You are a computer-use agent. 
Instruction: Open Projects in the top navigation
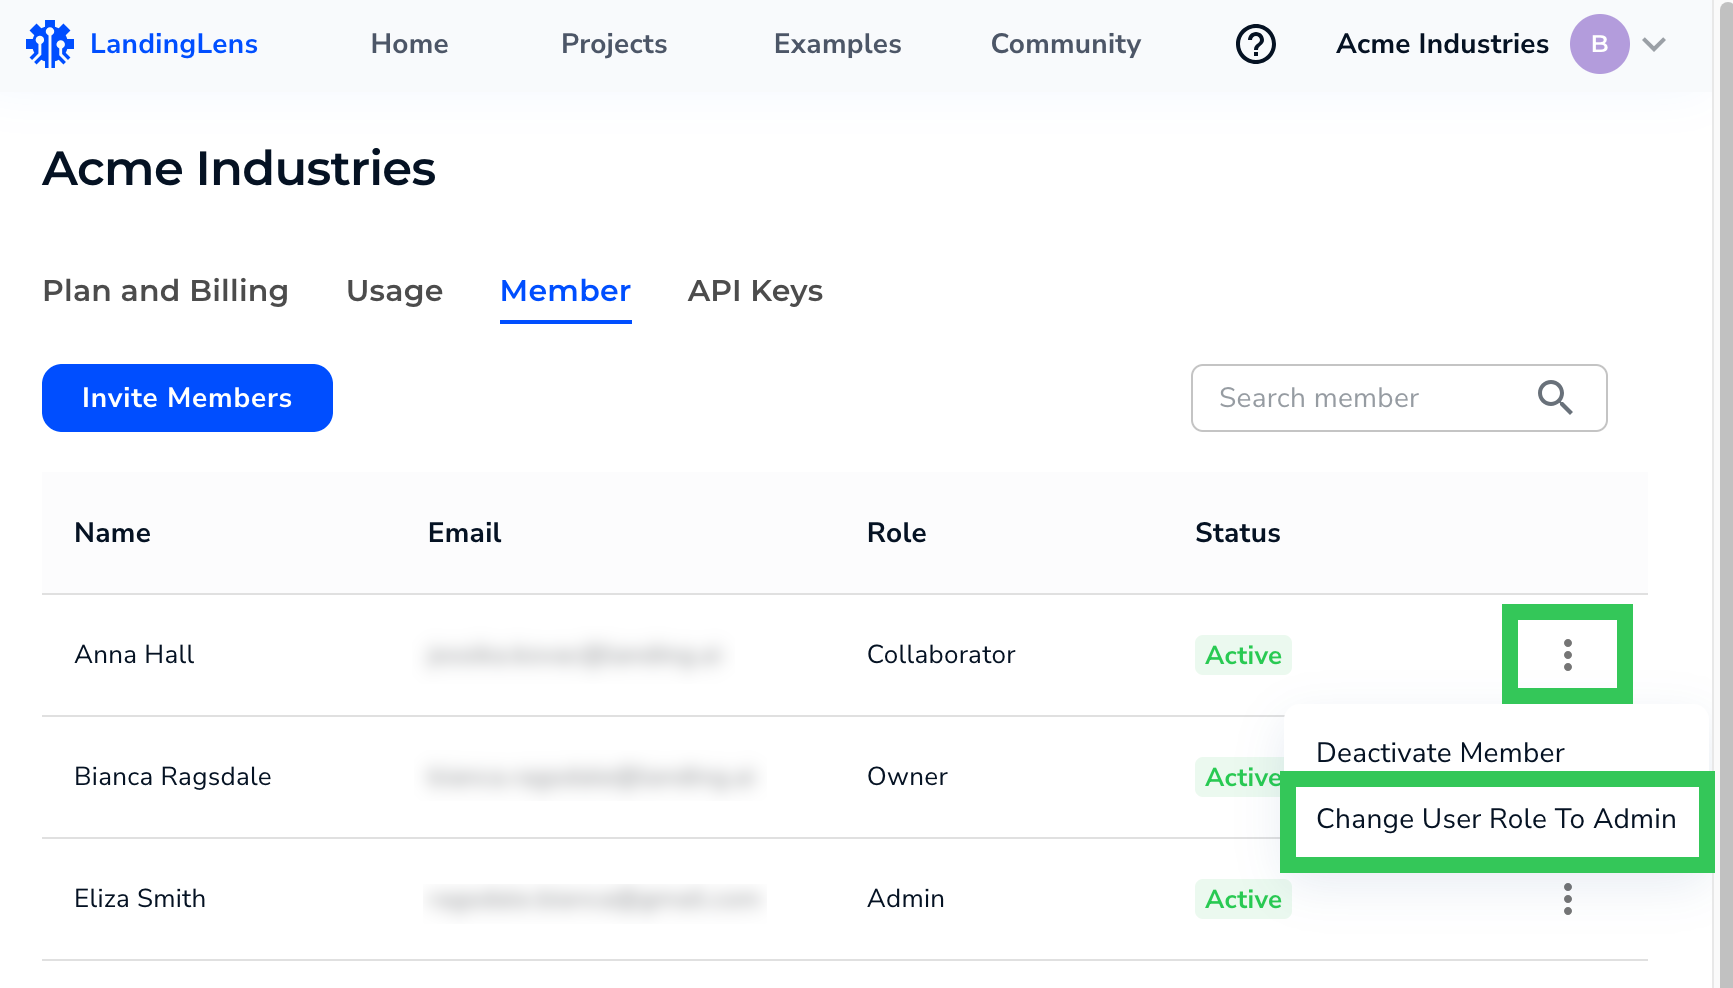(613, 44)
